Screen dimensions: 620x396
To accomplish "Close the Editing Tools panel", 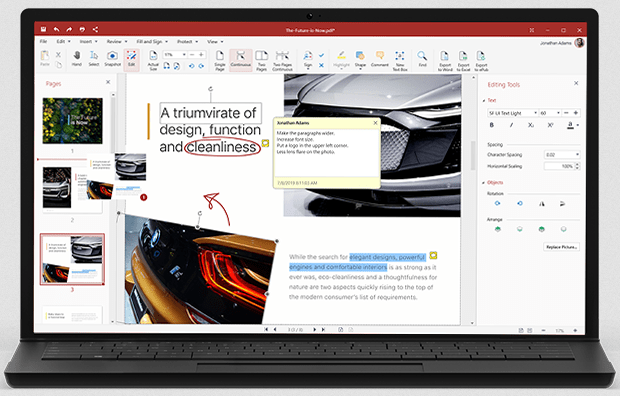I will (x=576, y=83).
